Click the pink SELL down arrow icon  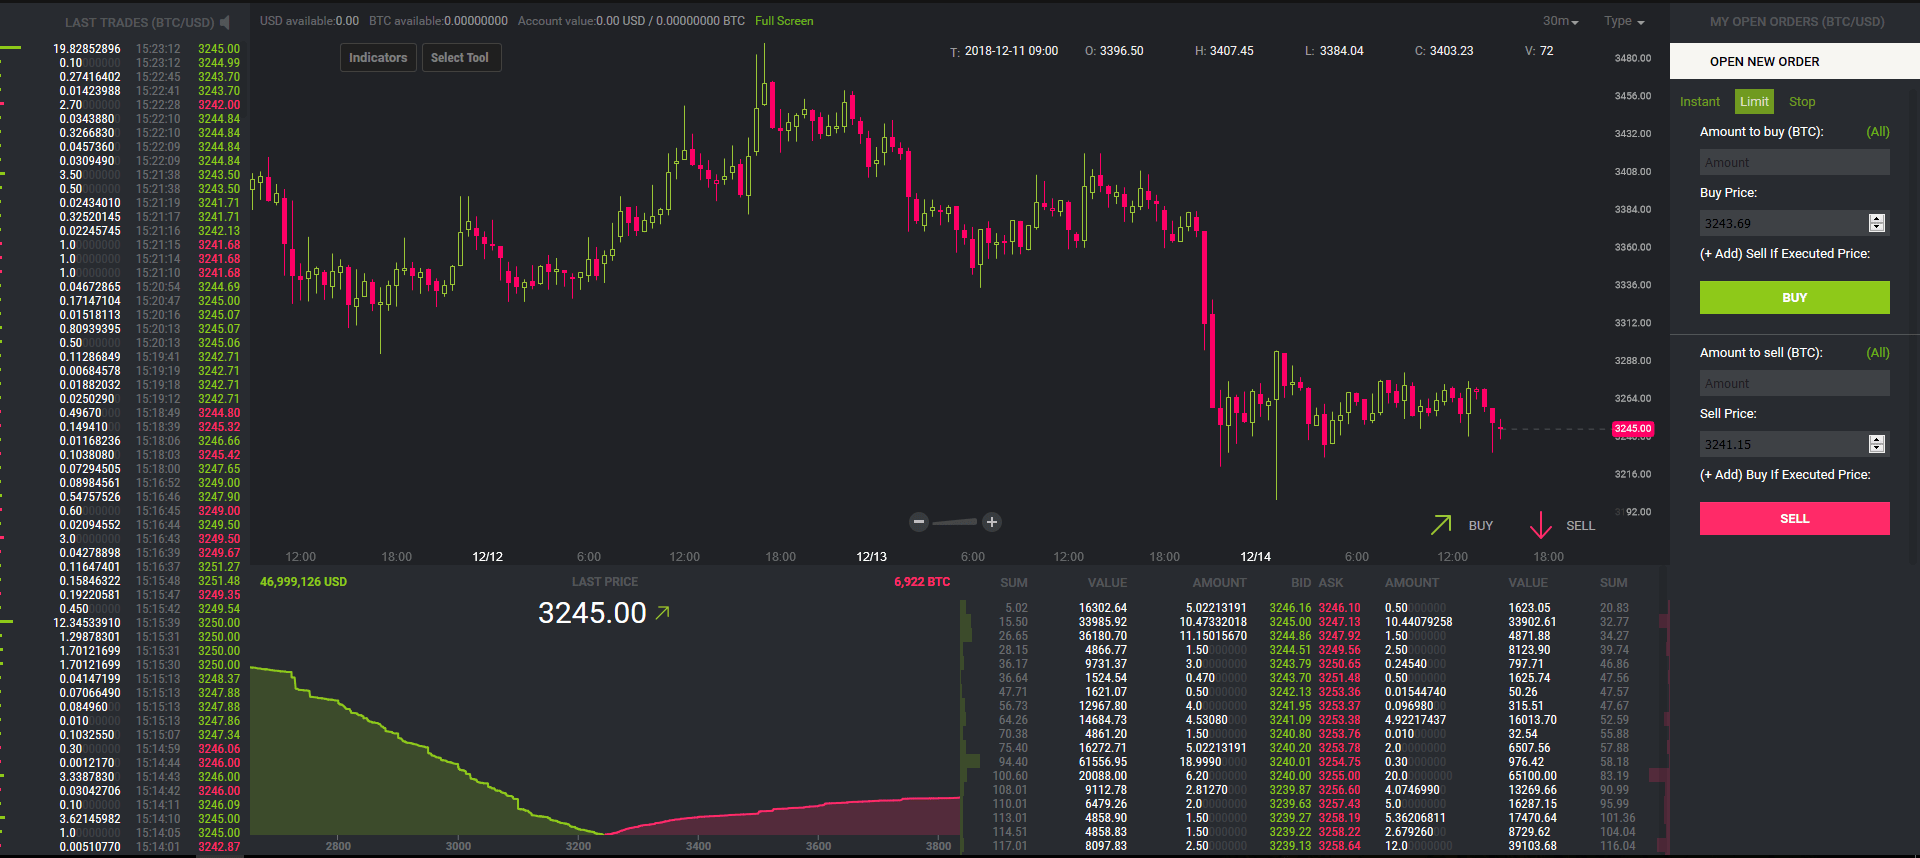click(x=1540, y=525)
